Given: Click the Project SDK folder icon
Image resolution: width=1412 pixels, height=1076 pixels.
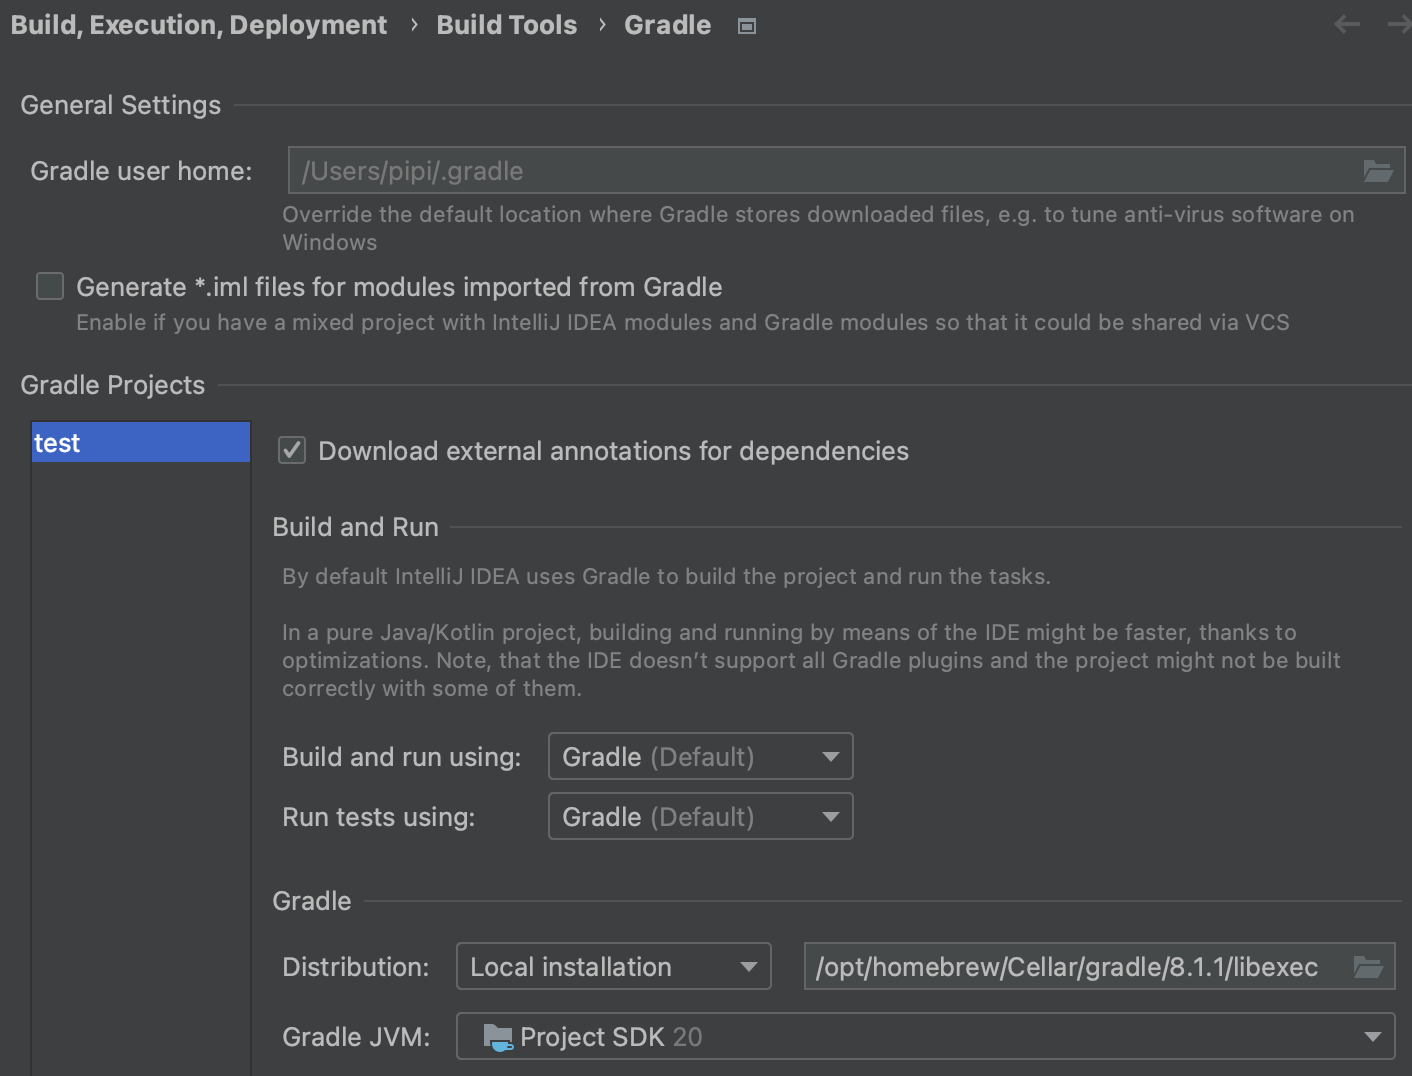Looking at the screenshot, I should pyautogui.click(x=497, y=1037).
